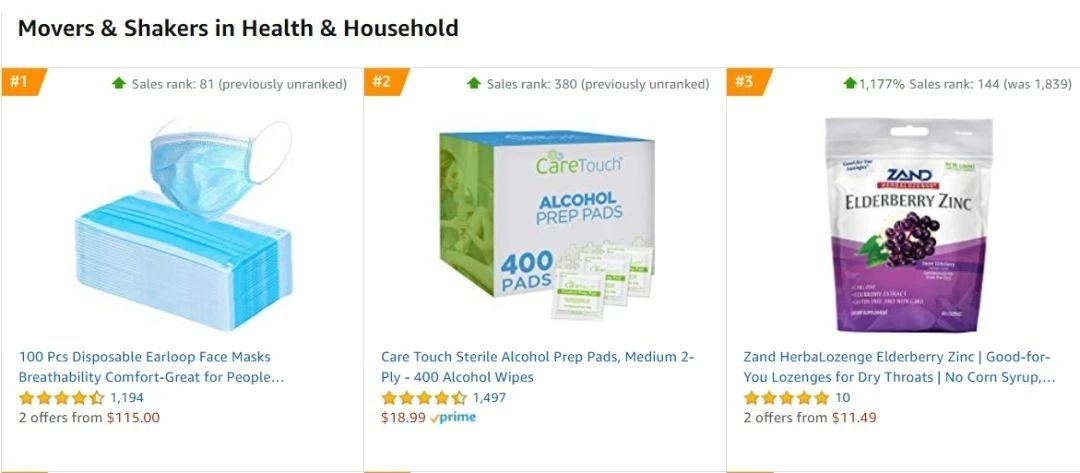Image resolution: width=1080 pixels, height=473 pixels.
Task: View 1,497 reviews for alcohol pads
Action: pyautogui.click(x=489, y=397)
